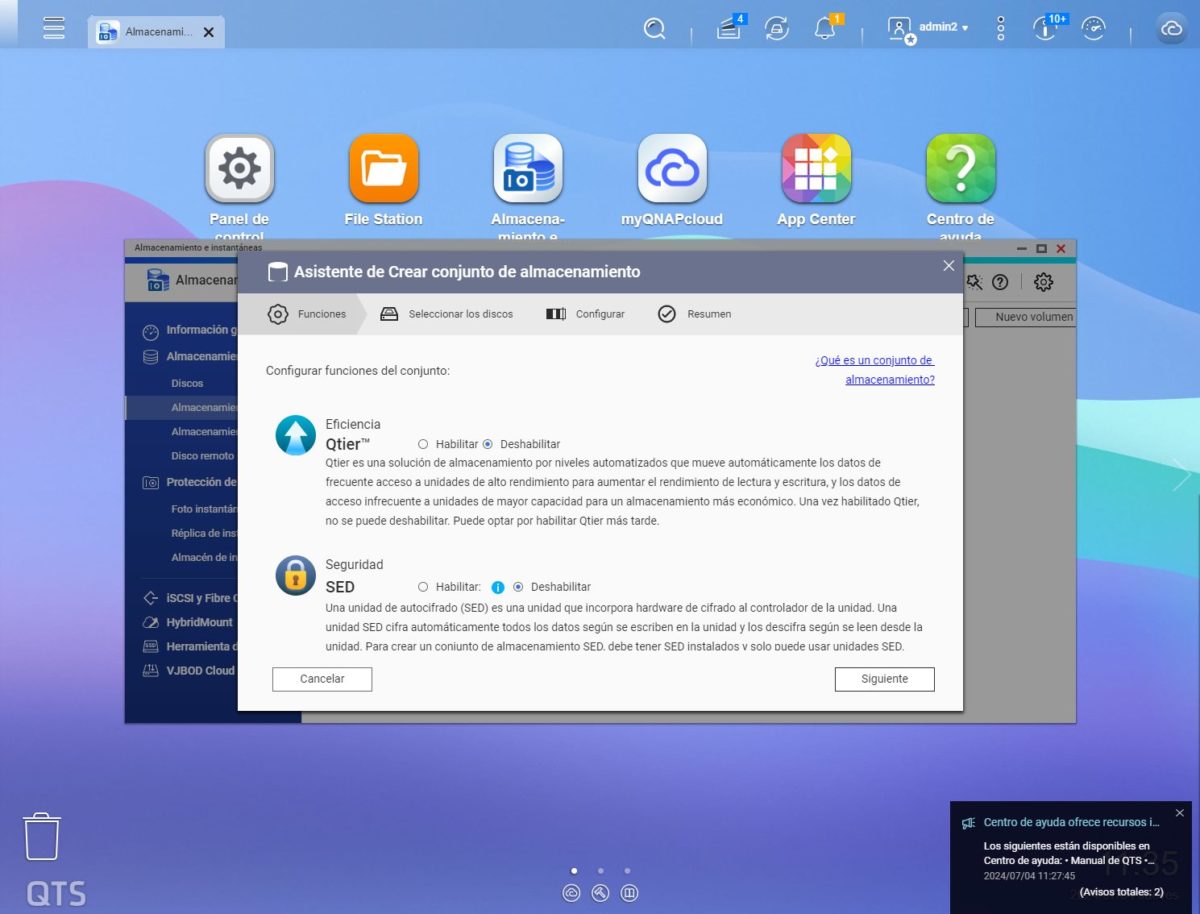Viewport: 1200px width, 914px height.
Task: Open help question mark in Almacenamiento window
Action: (1000, 282)
